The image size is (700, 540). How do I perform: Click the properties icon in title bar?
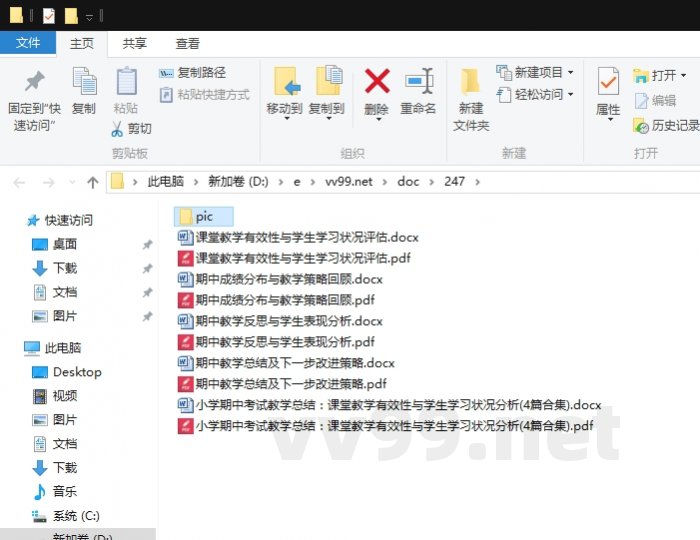point(49,17)
